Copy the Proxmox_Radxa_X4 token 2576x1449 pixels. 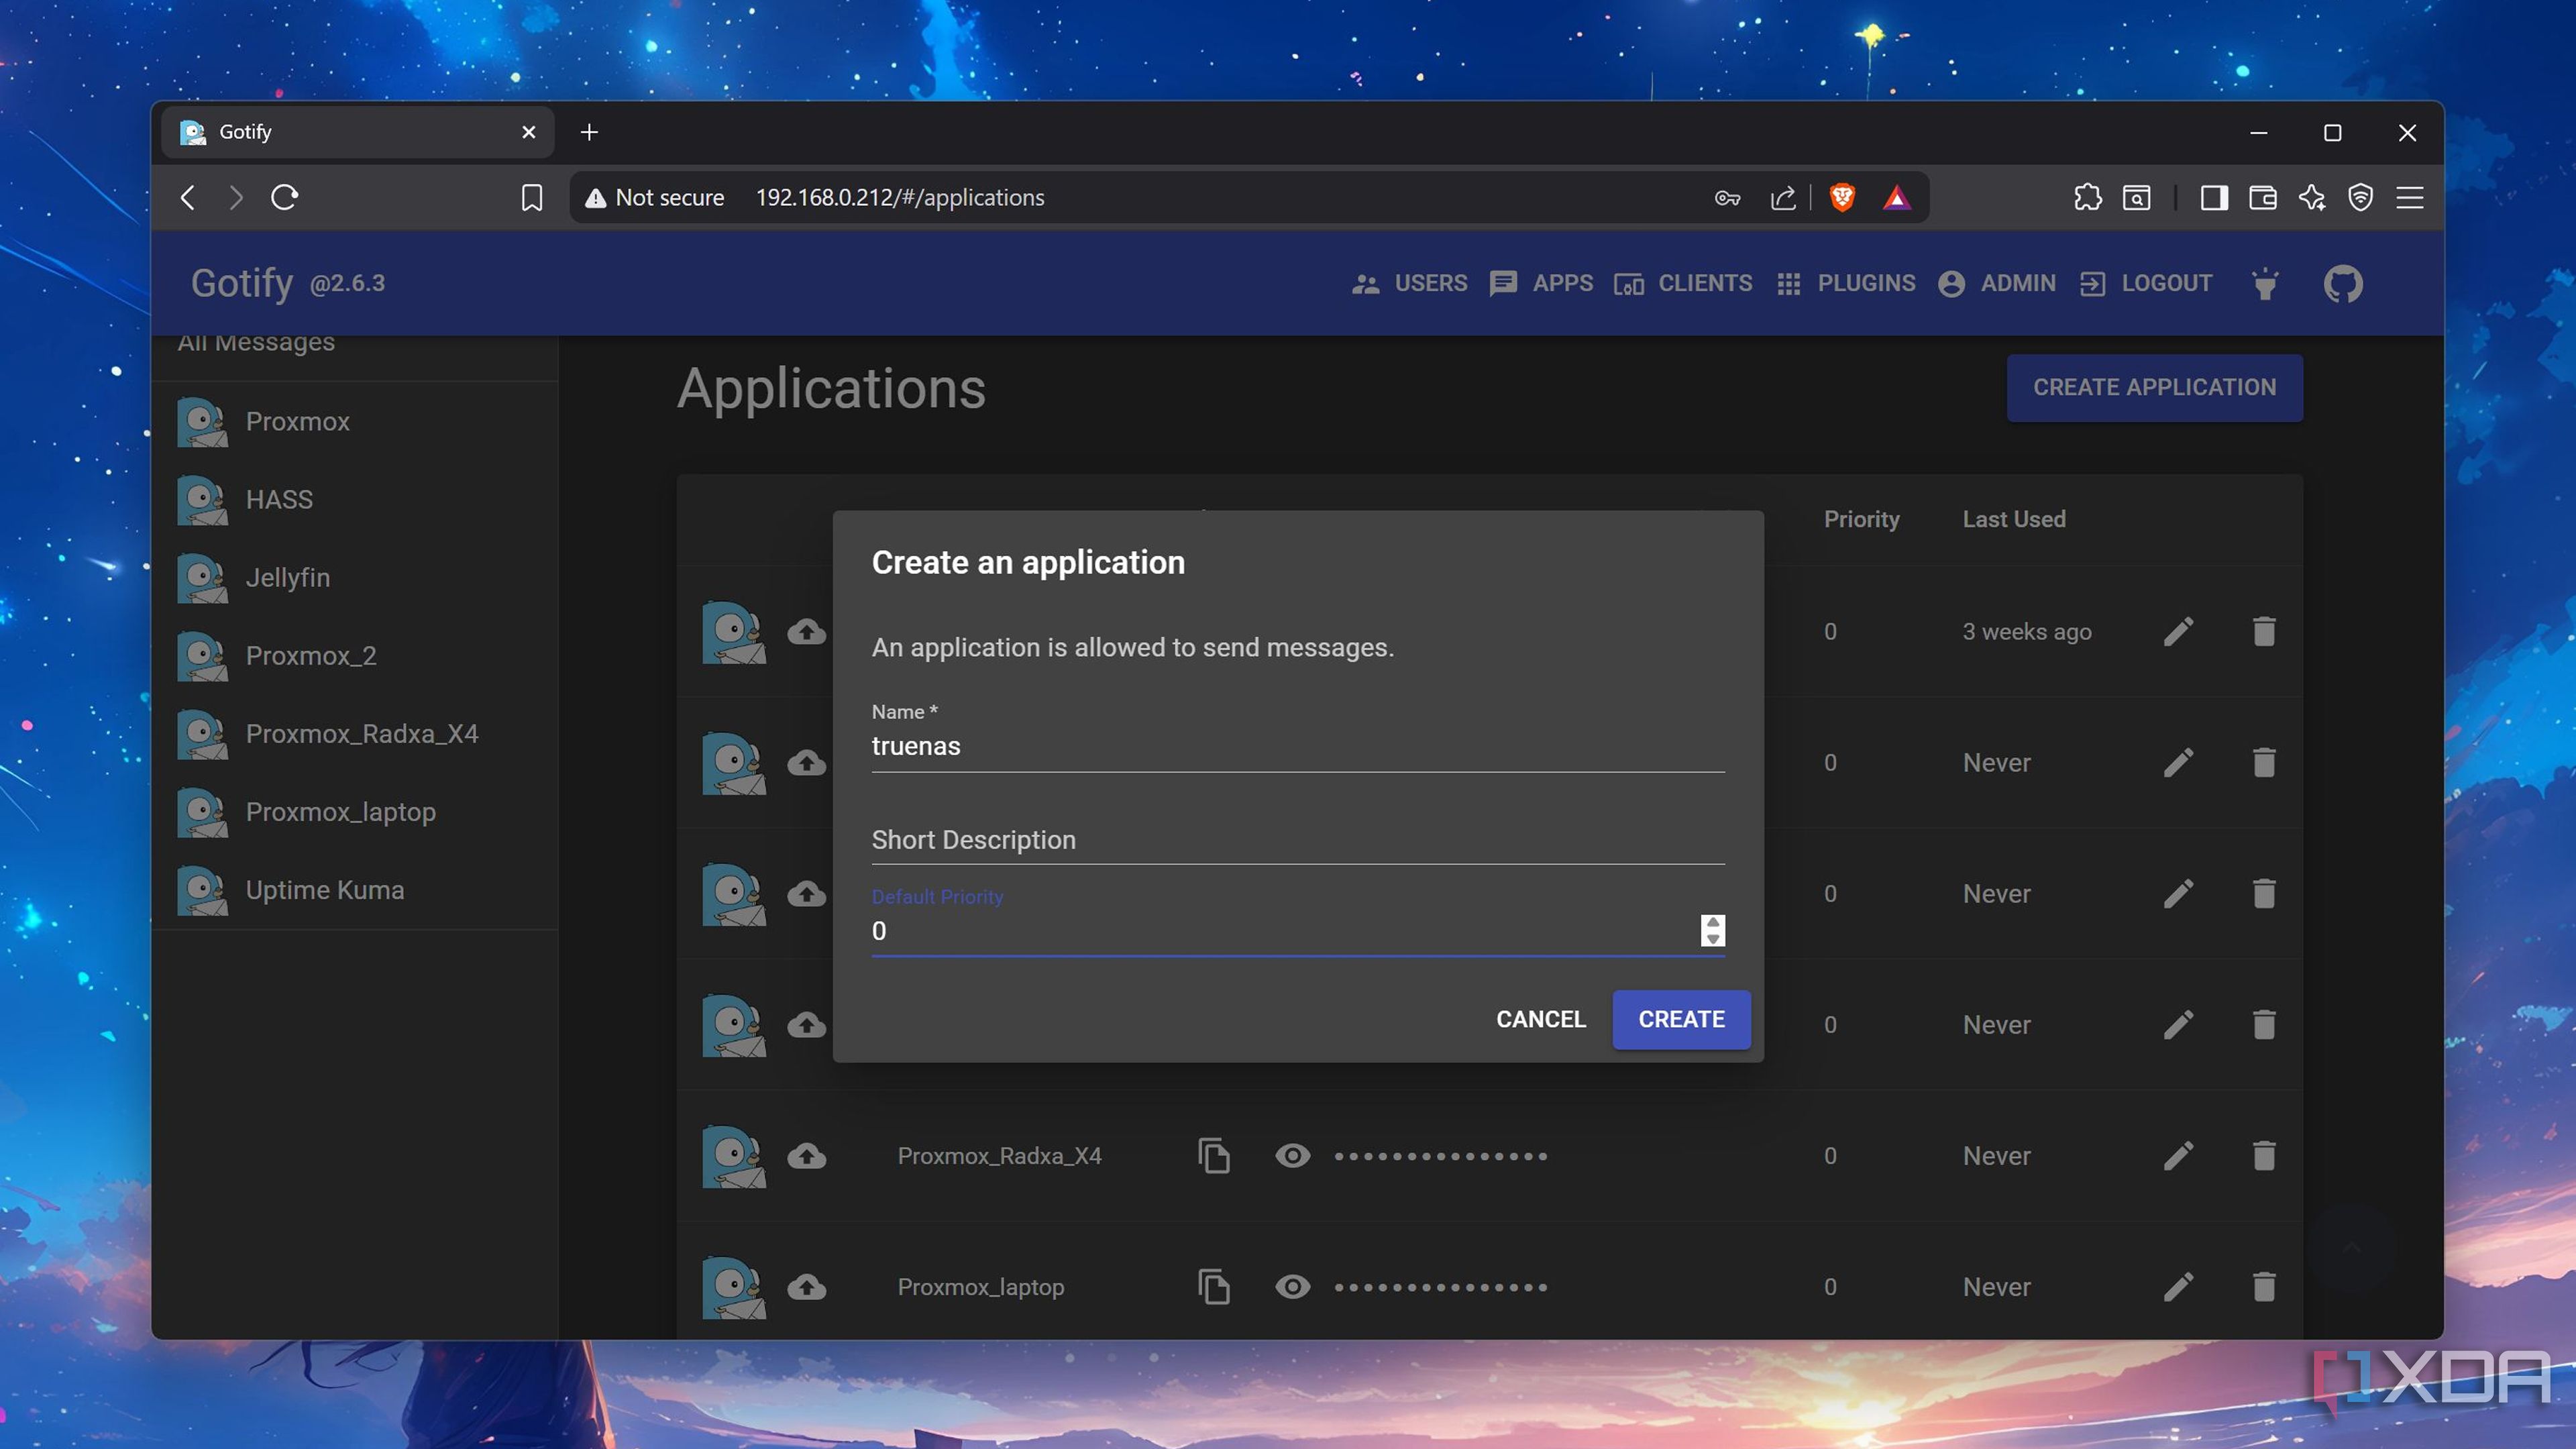tap(1213, 1156)
